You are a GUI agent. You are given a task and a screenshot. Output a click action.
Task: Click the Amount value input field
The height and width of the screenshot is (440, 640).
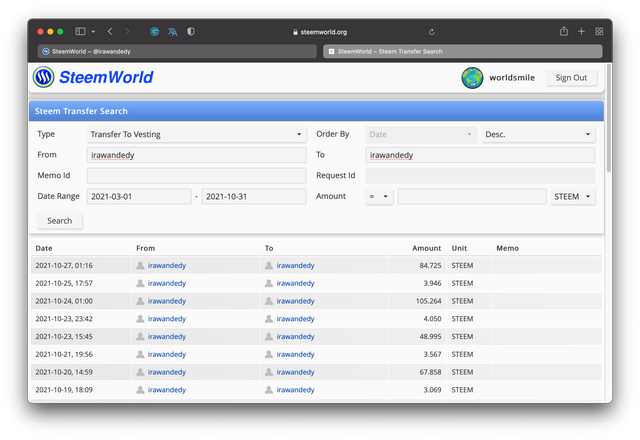coord(472,196)
